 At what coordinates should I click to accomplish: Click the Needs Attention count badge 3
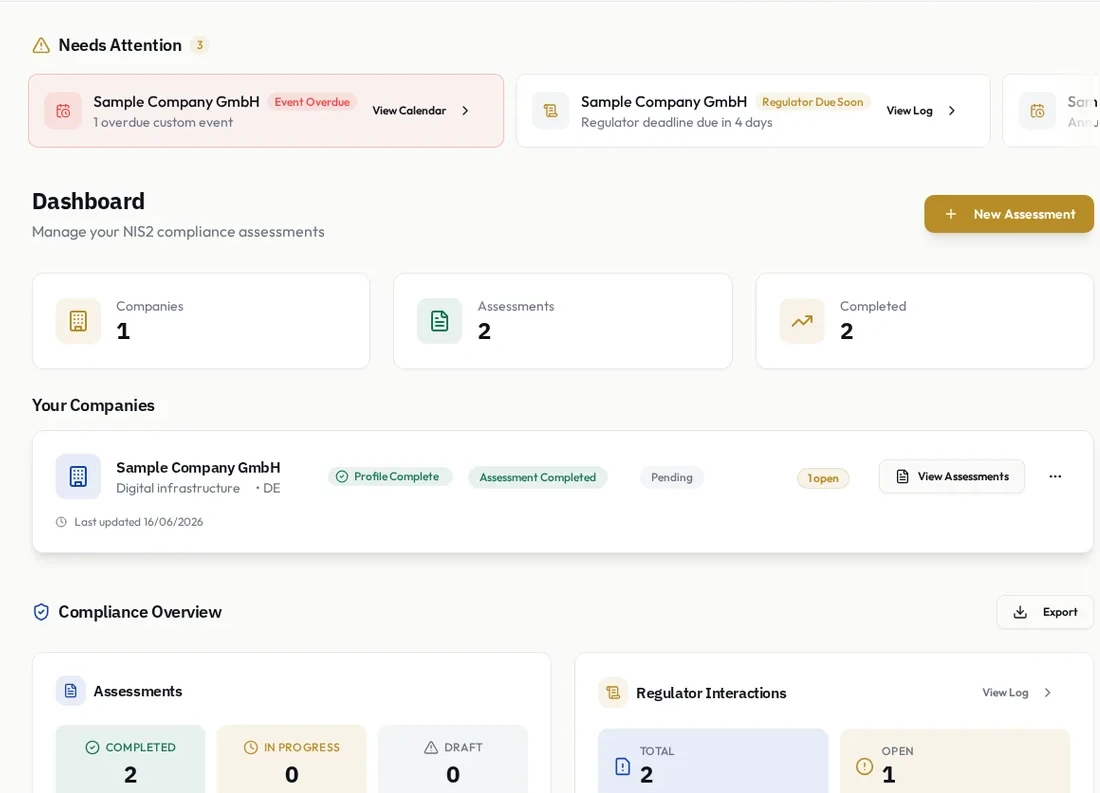coord(200,45)
